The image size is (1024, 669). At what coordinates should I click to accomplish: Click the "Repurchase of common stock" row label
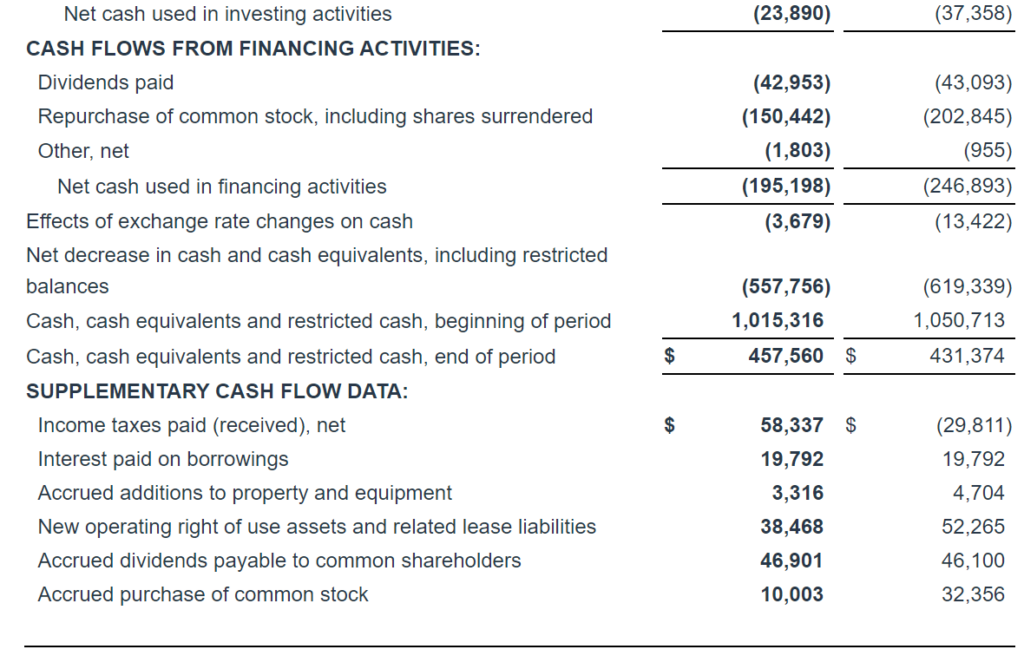(x=315, y=117)
